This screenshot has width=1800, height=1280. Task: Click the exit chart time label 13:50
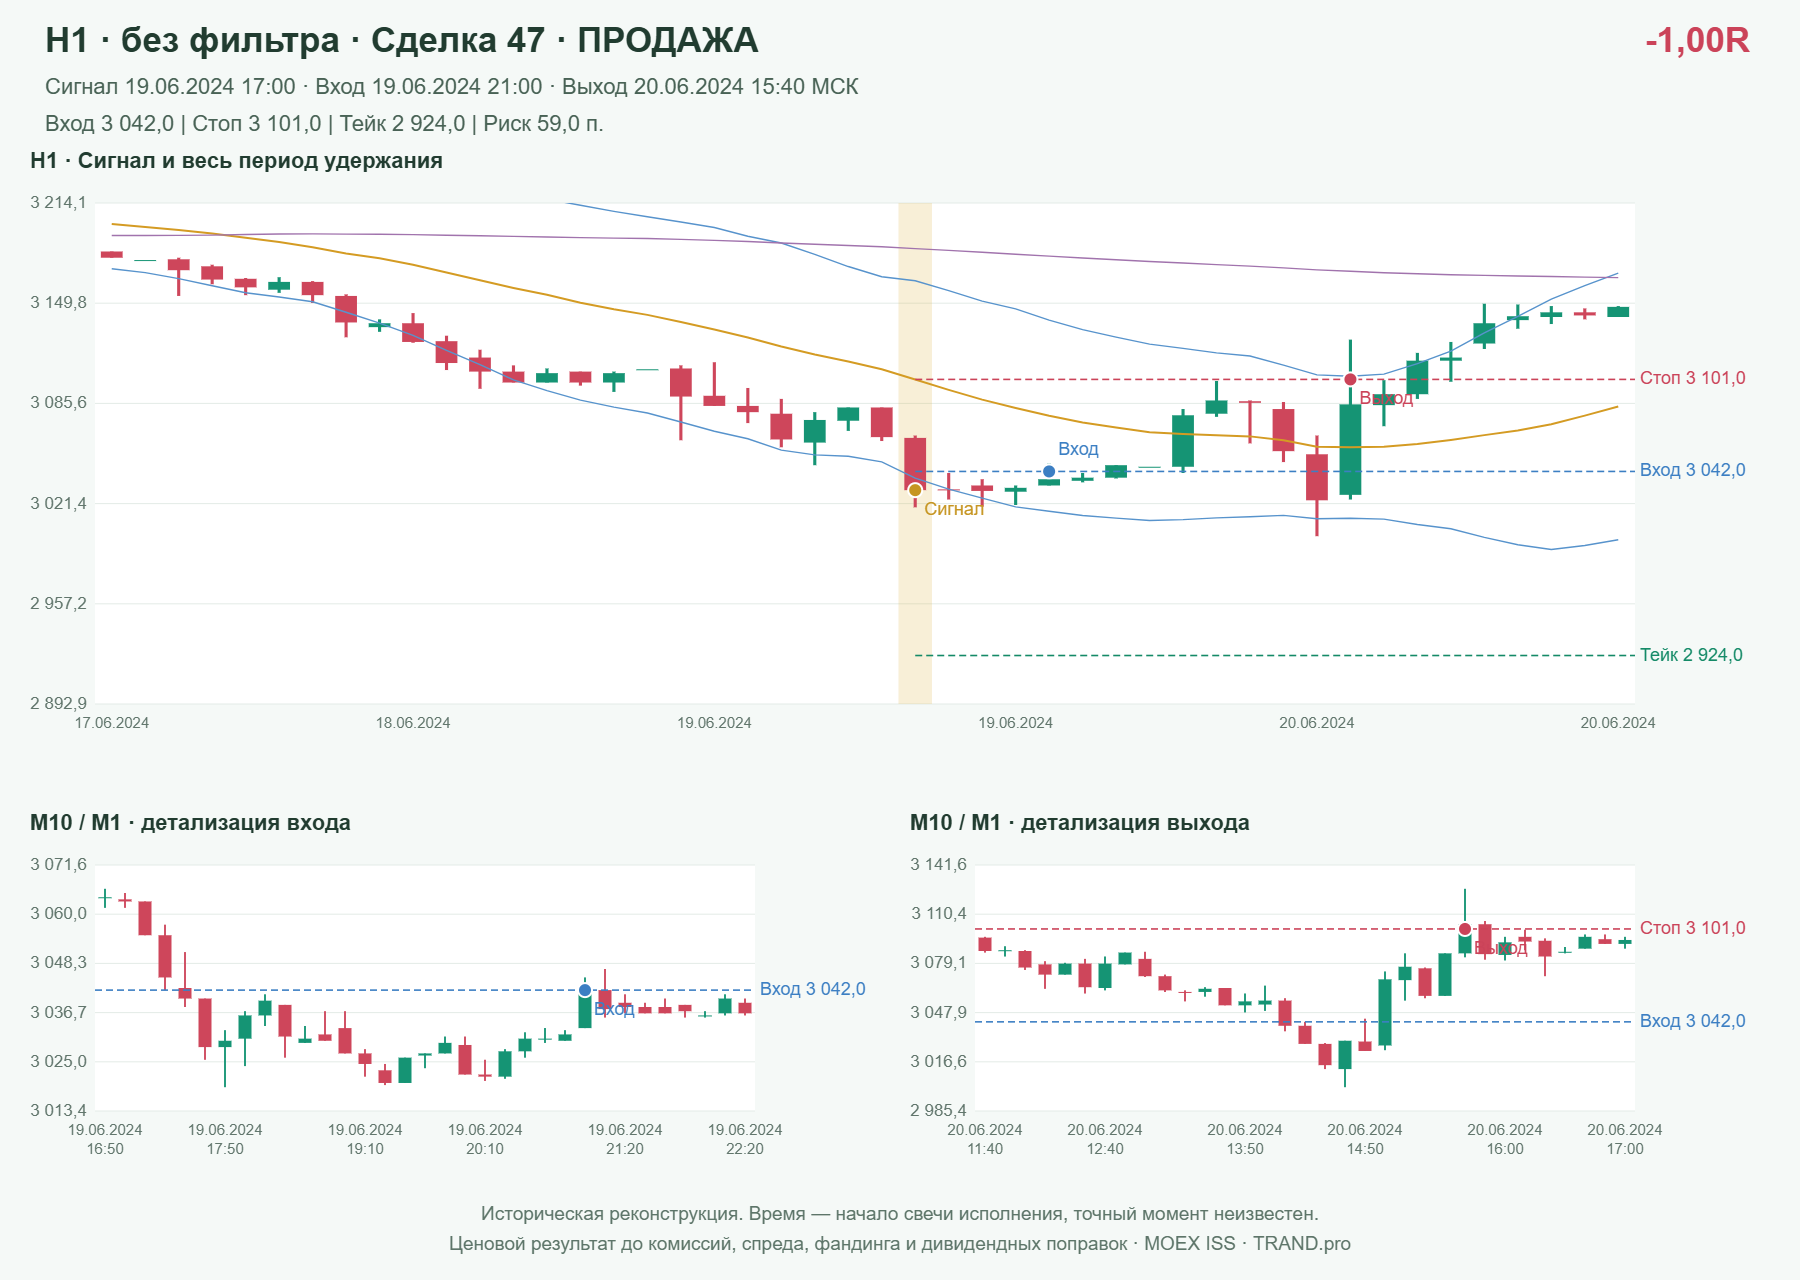[1245, 1149]
